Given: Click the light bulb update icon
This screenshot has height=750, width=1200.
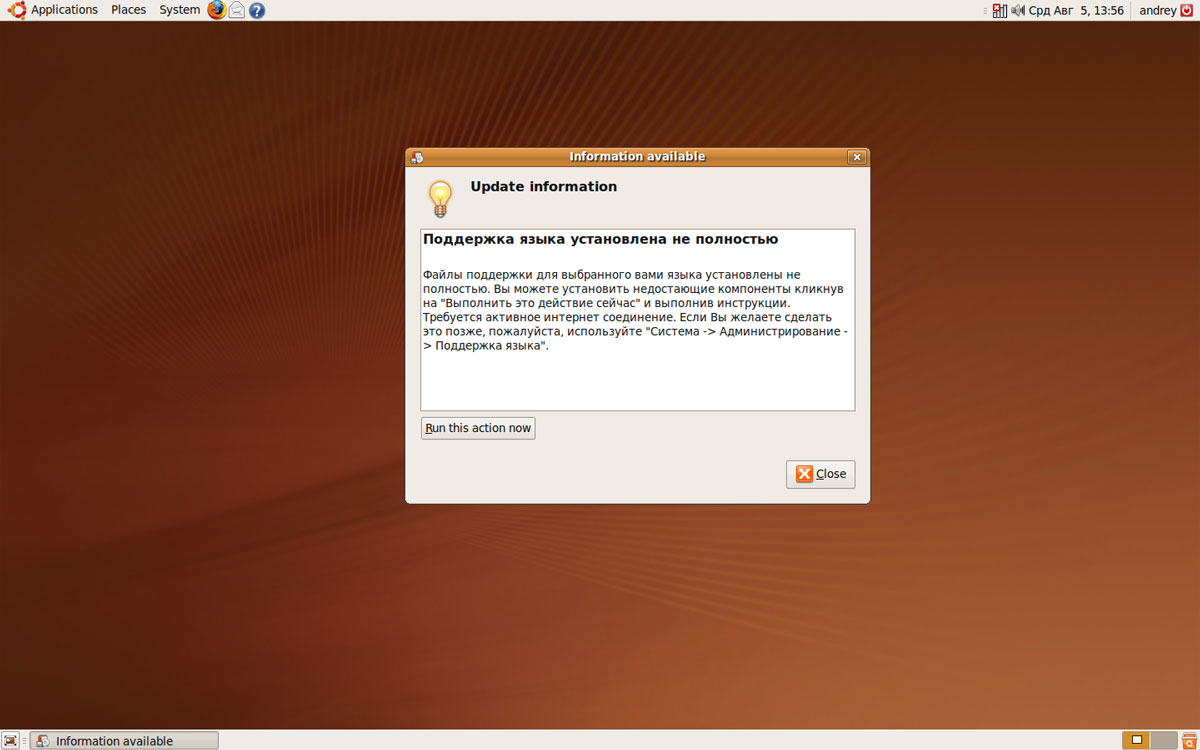Looking at the screenshot, I should [440, 199].
